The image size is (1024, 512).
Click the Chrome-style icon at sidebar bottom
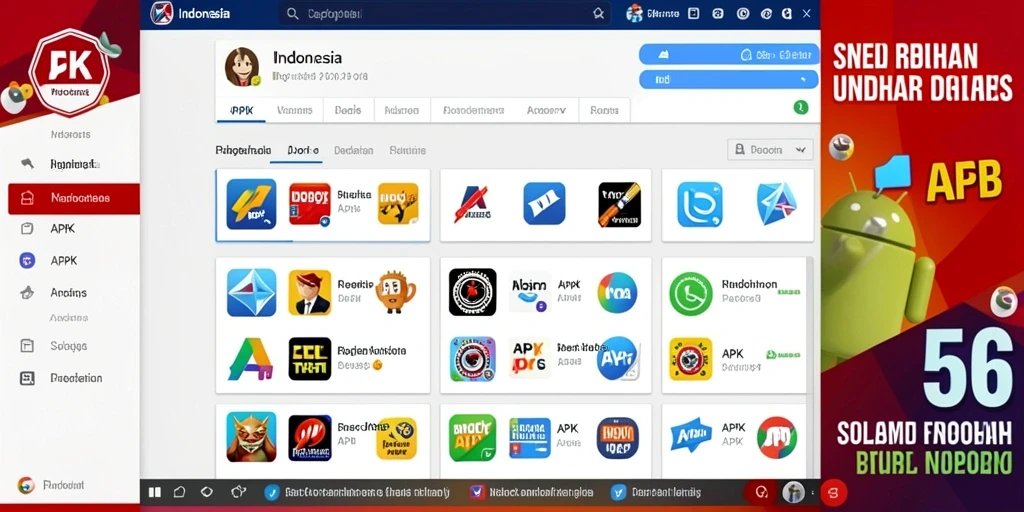click(26, 485)
